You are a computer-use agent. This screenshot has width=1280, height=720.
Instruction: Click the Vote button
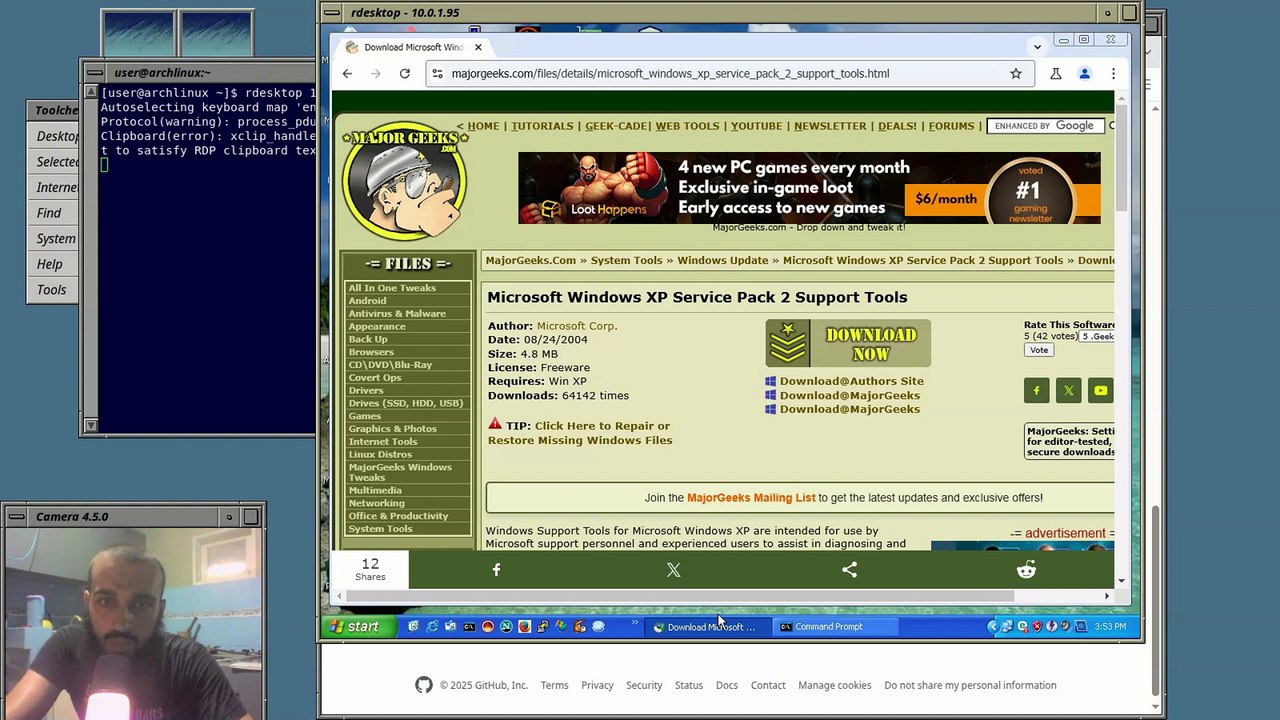[1039, 350]
